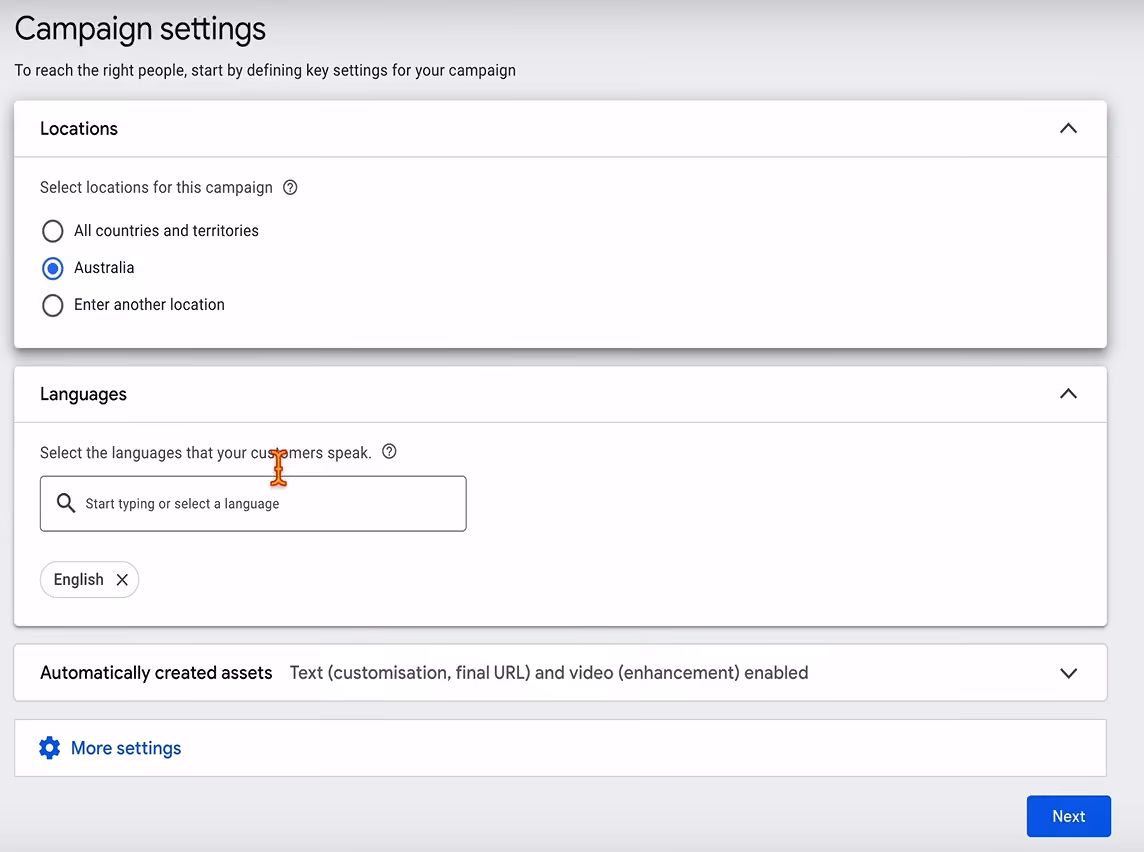The image size is (1144, 852).
Task: Click 'Text (customisation, final URL)' summary text
Action: pyautogui.click(x=549, y=673)
